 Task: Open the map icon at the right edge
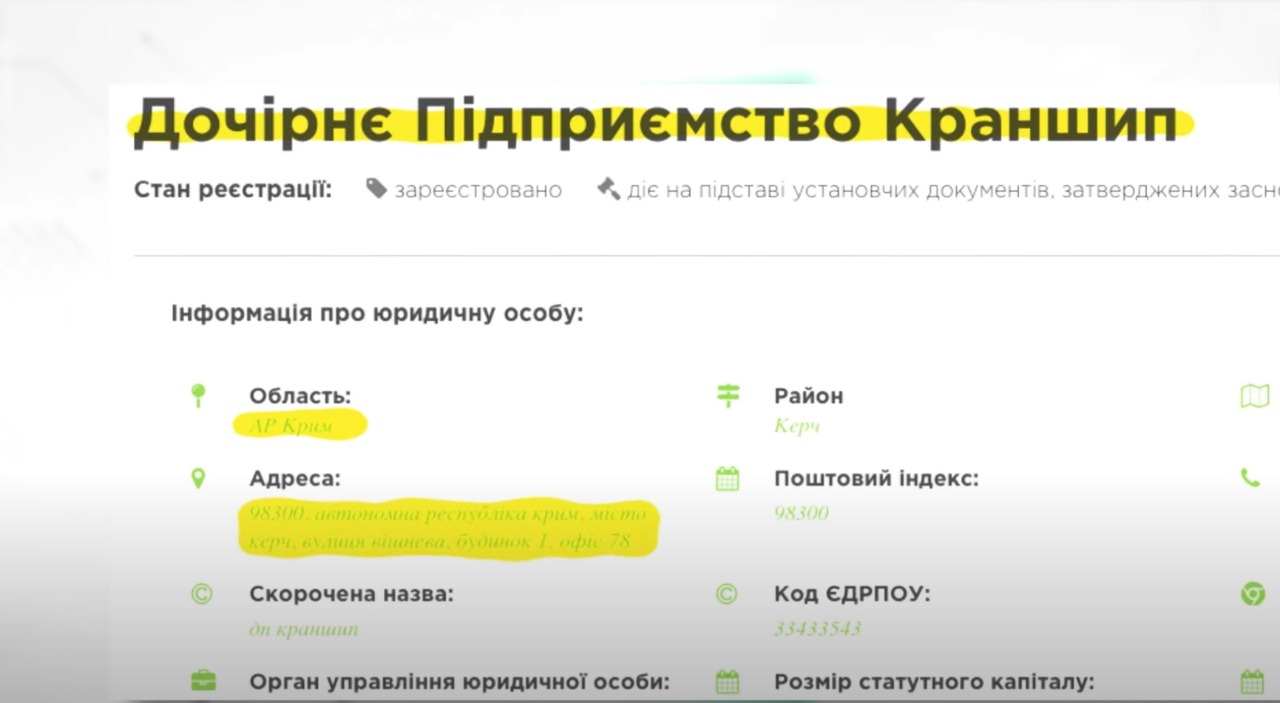(1254, 396)
